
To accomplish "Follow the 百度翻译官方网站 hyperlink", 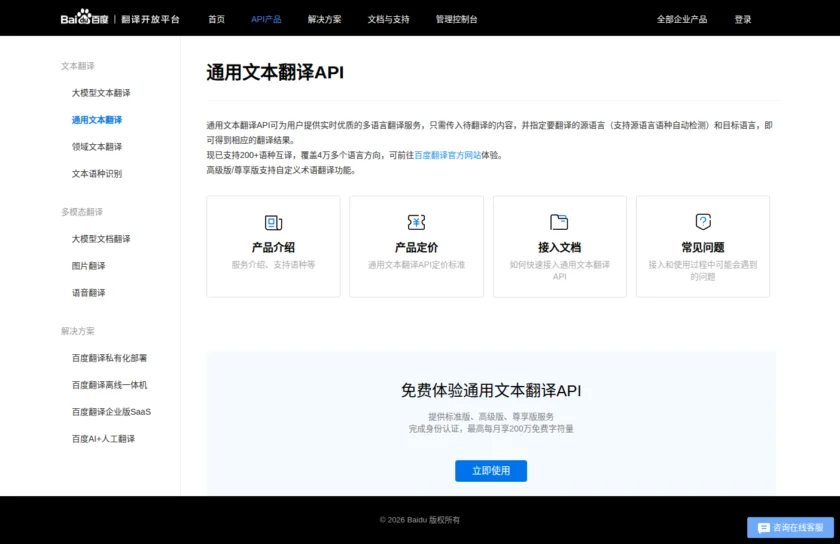I will point(448,155).
